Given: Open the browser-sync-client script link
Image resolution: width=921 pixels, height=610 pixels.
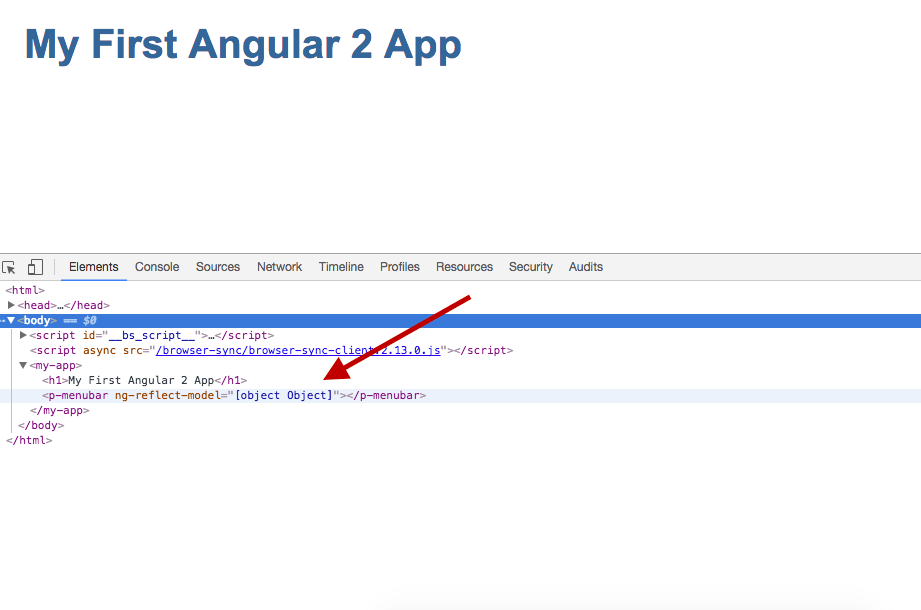Looking at the screenshot, I should point(298,351).
